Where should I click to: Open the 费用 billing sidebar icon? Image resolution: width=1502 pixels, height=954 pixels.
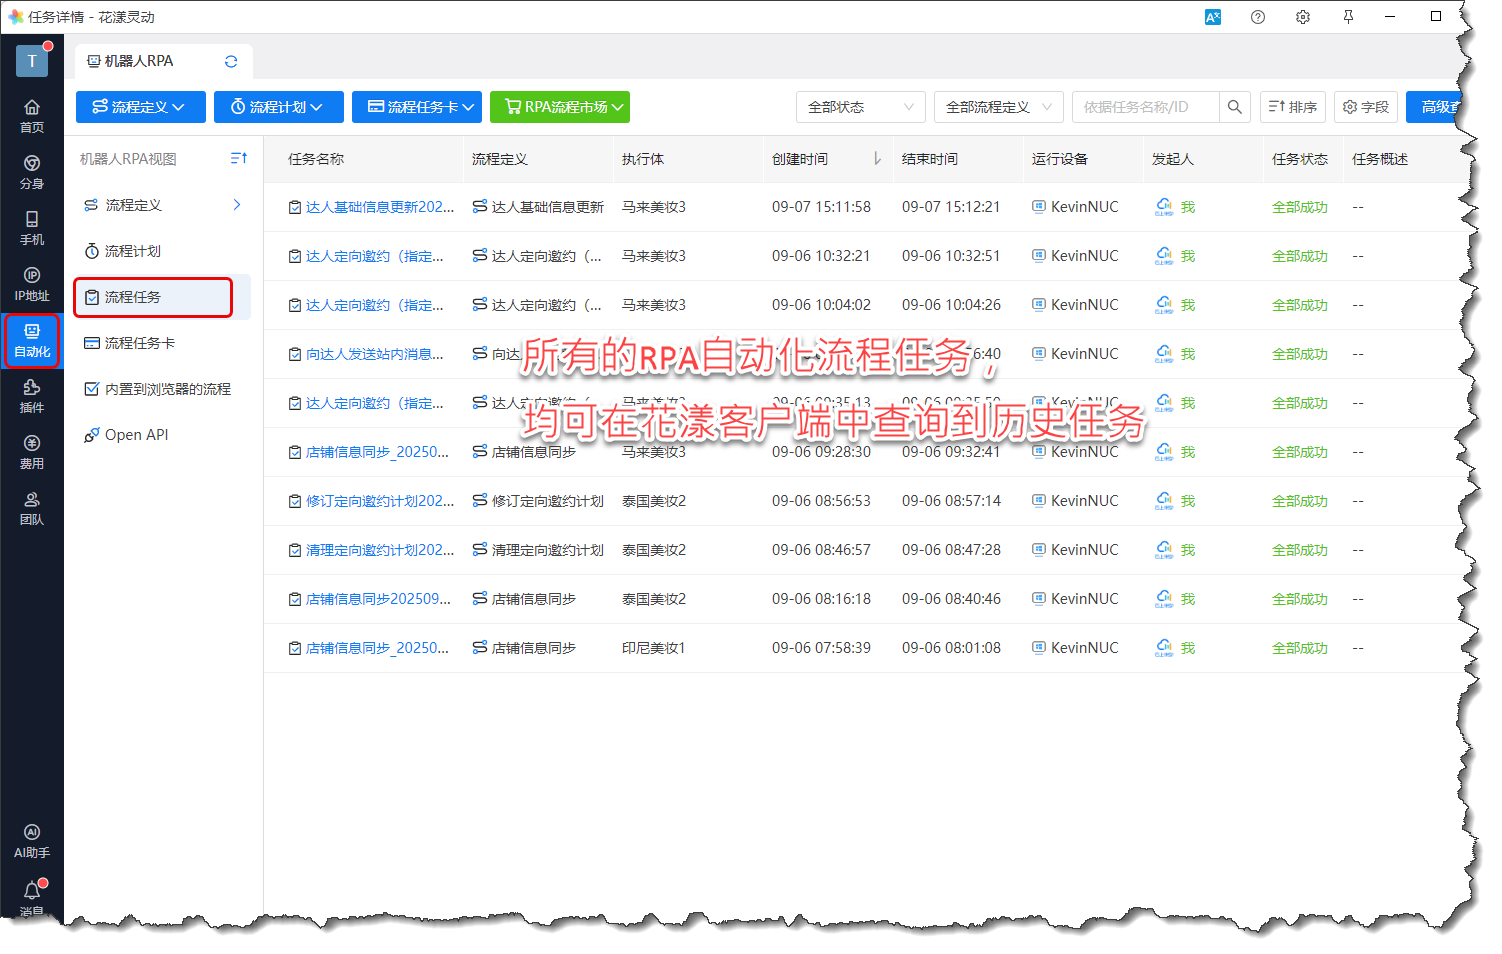coord(32,451)
